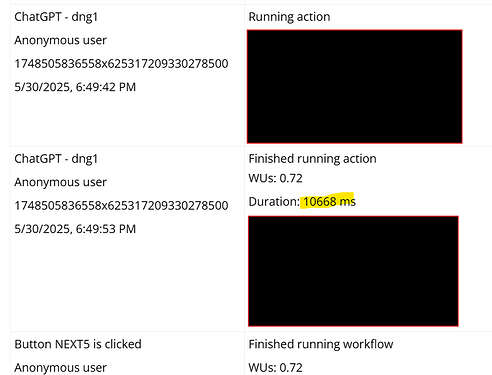Open the redacted black box under Running action

(x=355, y=87)
